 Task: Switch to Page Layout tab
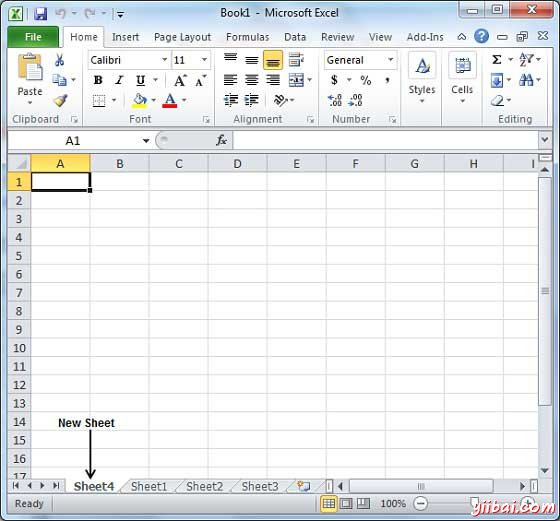coord(182,37)
